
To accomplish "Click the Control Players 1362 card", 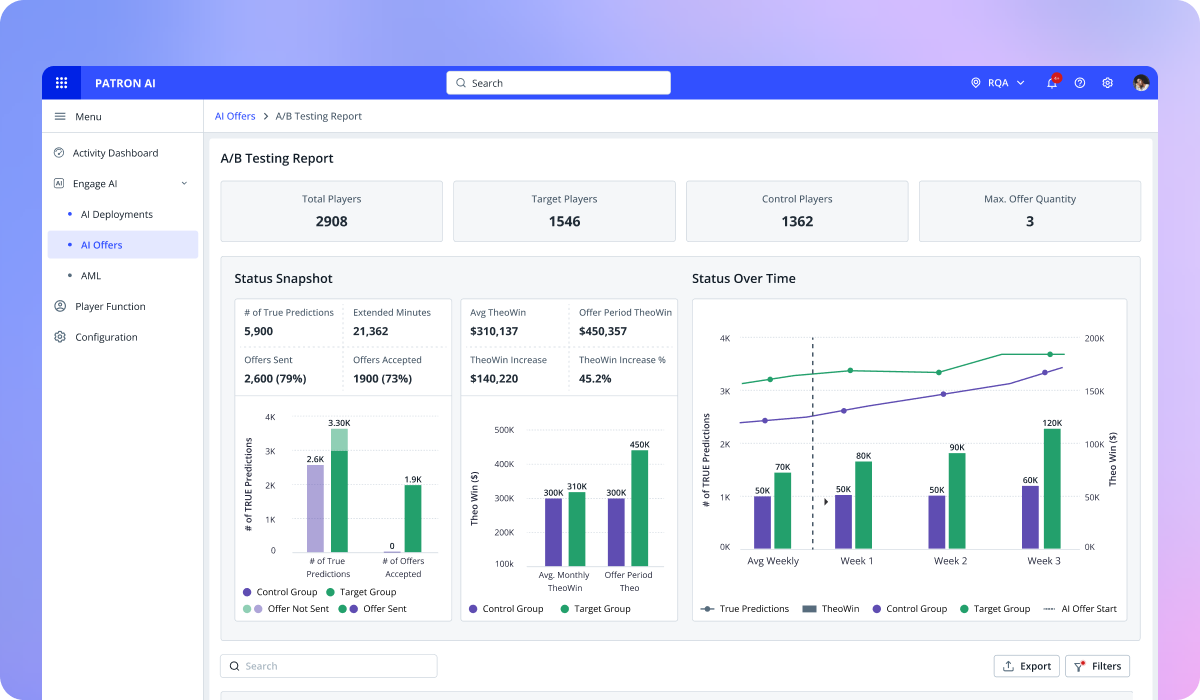I will tap(797, 211).
